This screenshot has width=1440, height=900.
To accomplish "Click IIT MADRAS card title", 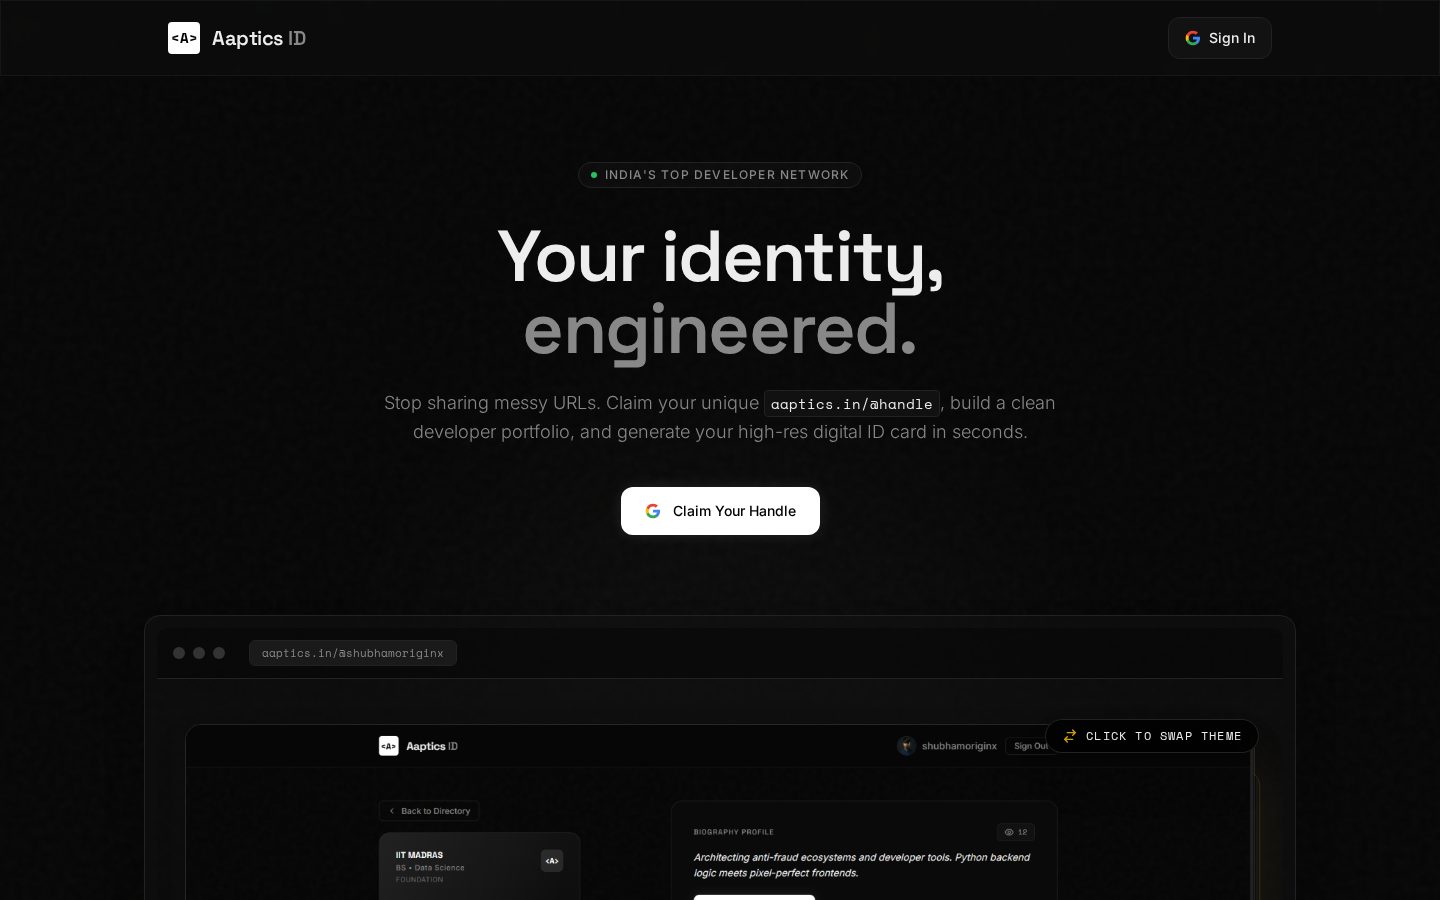I will click(419, 855).
